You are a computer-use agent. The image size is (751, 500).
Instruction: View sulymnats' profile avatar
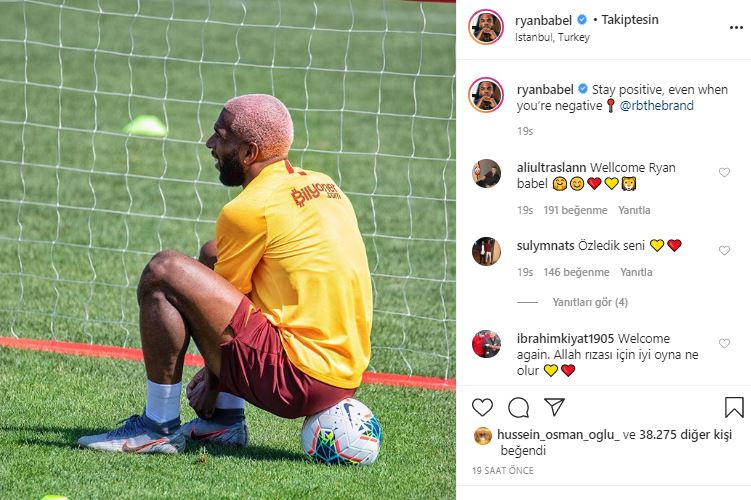point(486,251)
